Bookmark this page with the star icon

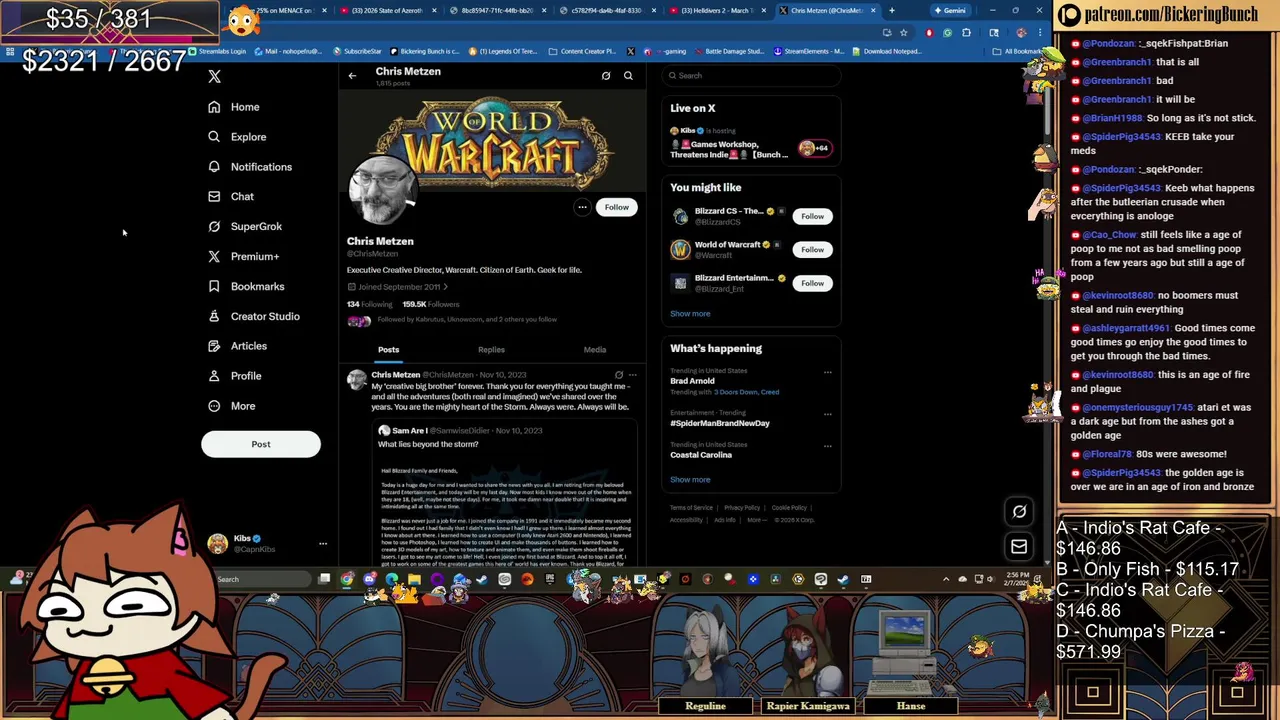pyautogui.click(x=903, y=33)
